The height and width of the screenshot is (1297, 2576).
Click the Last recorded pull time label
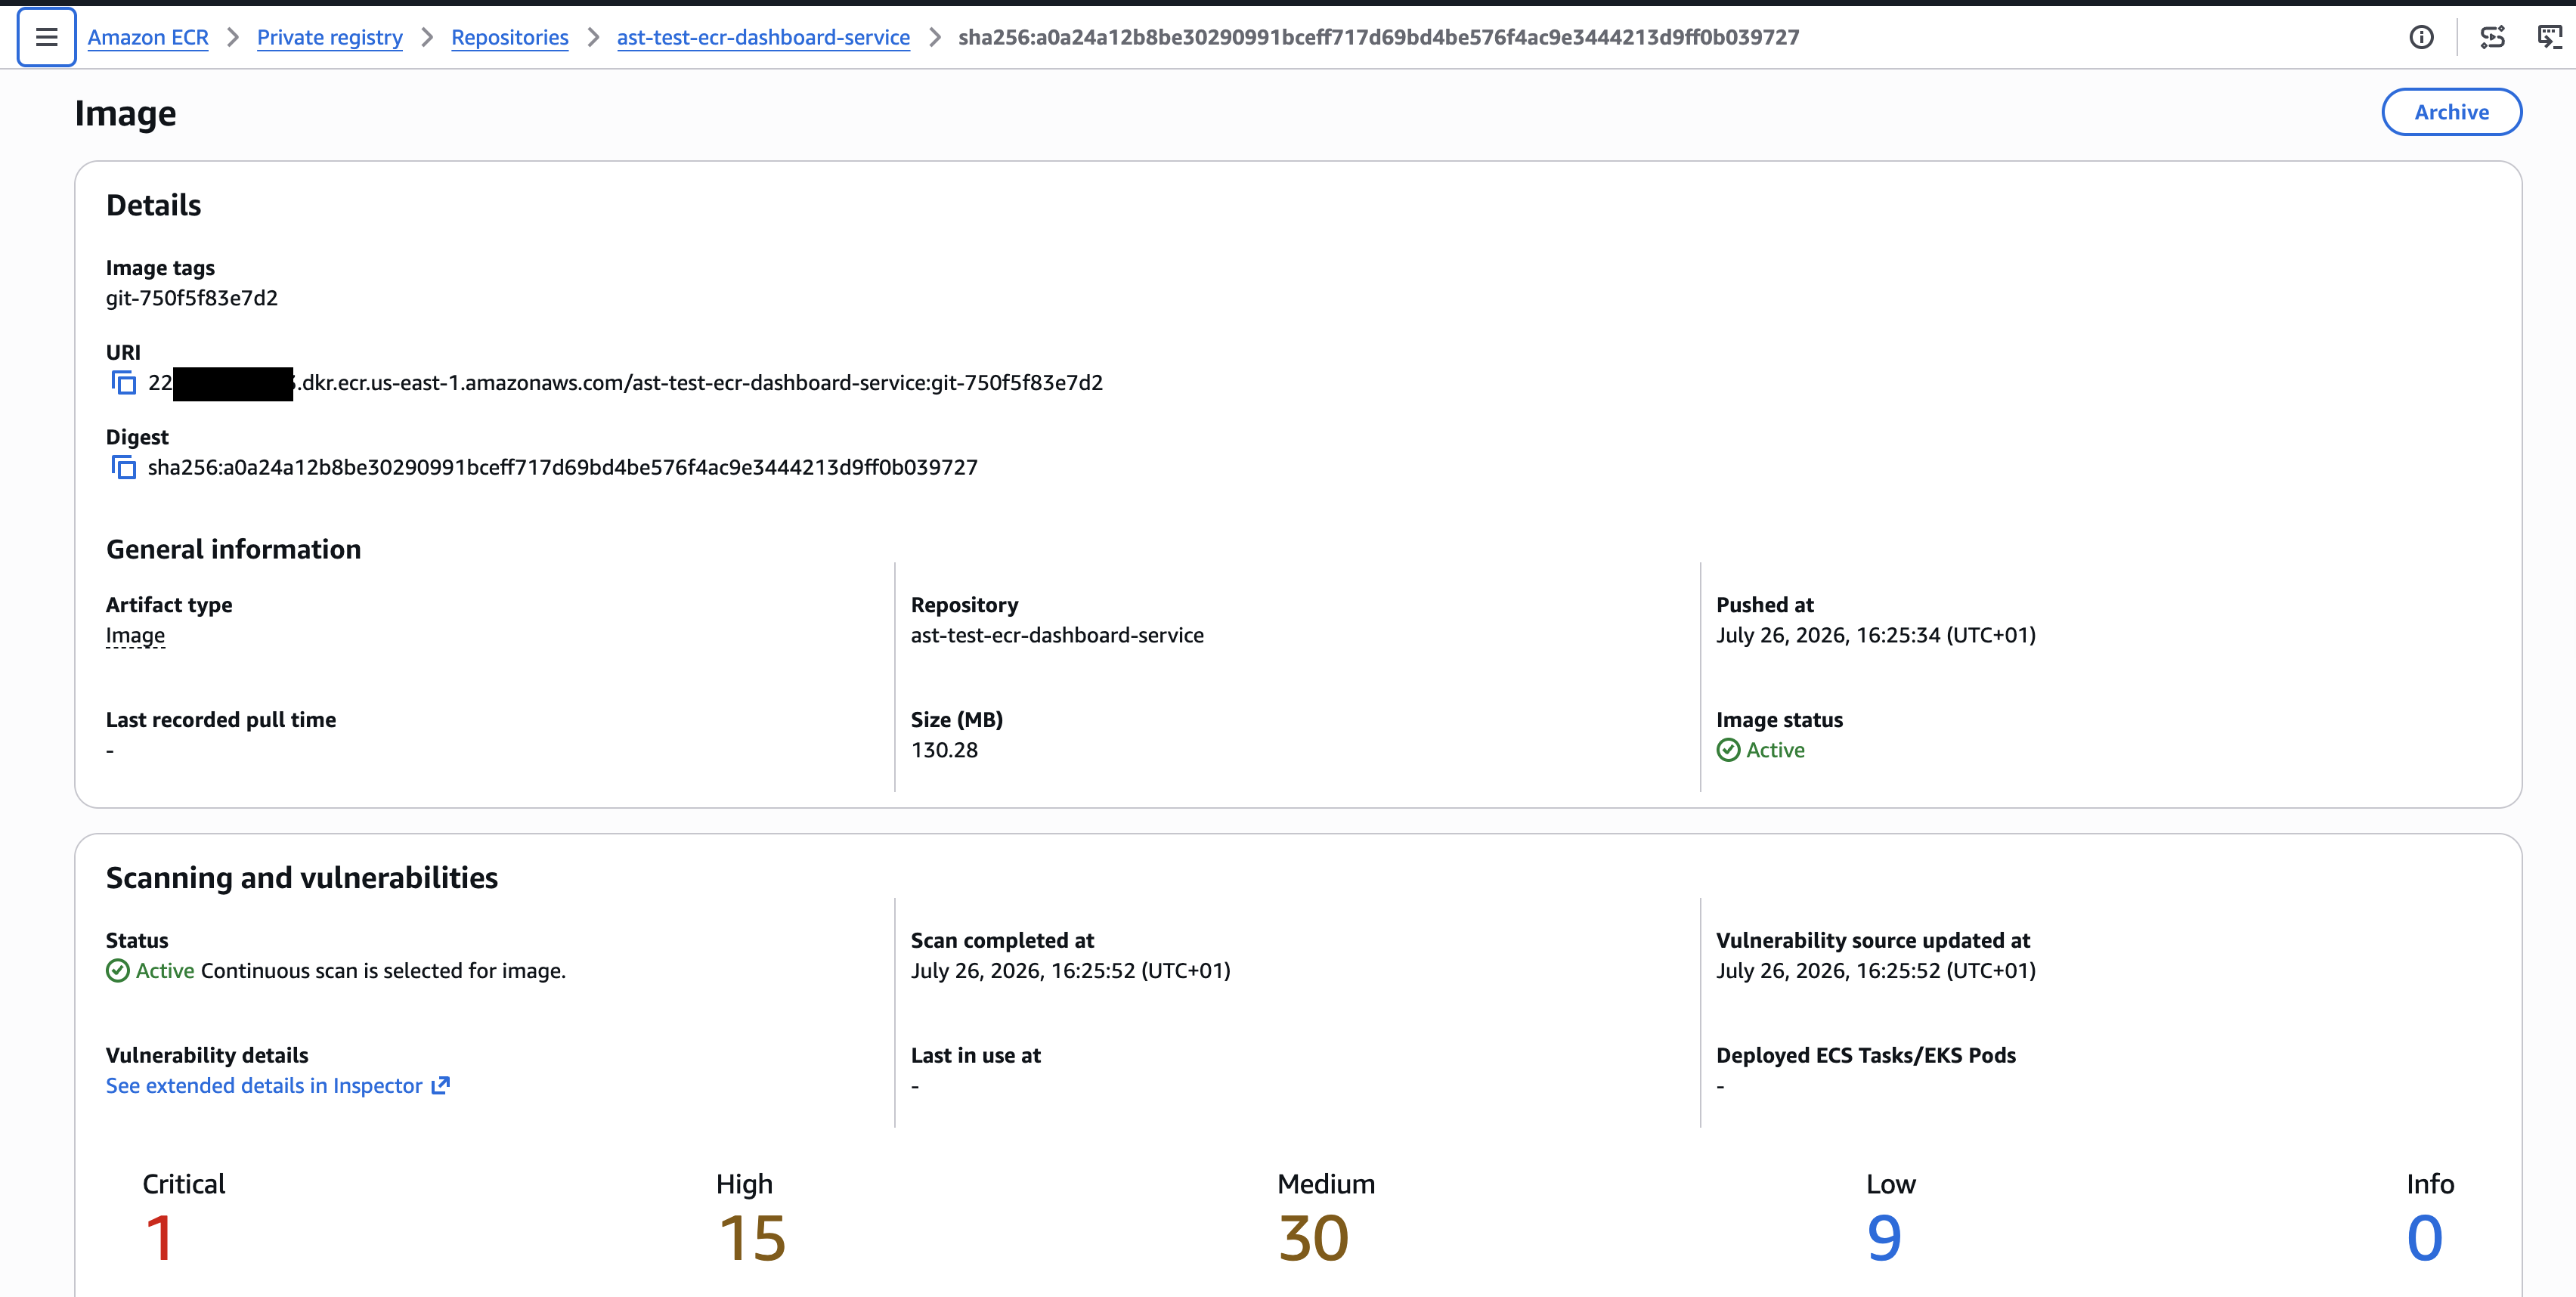(221, 720)
